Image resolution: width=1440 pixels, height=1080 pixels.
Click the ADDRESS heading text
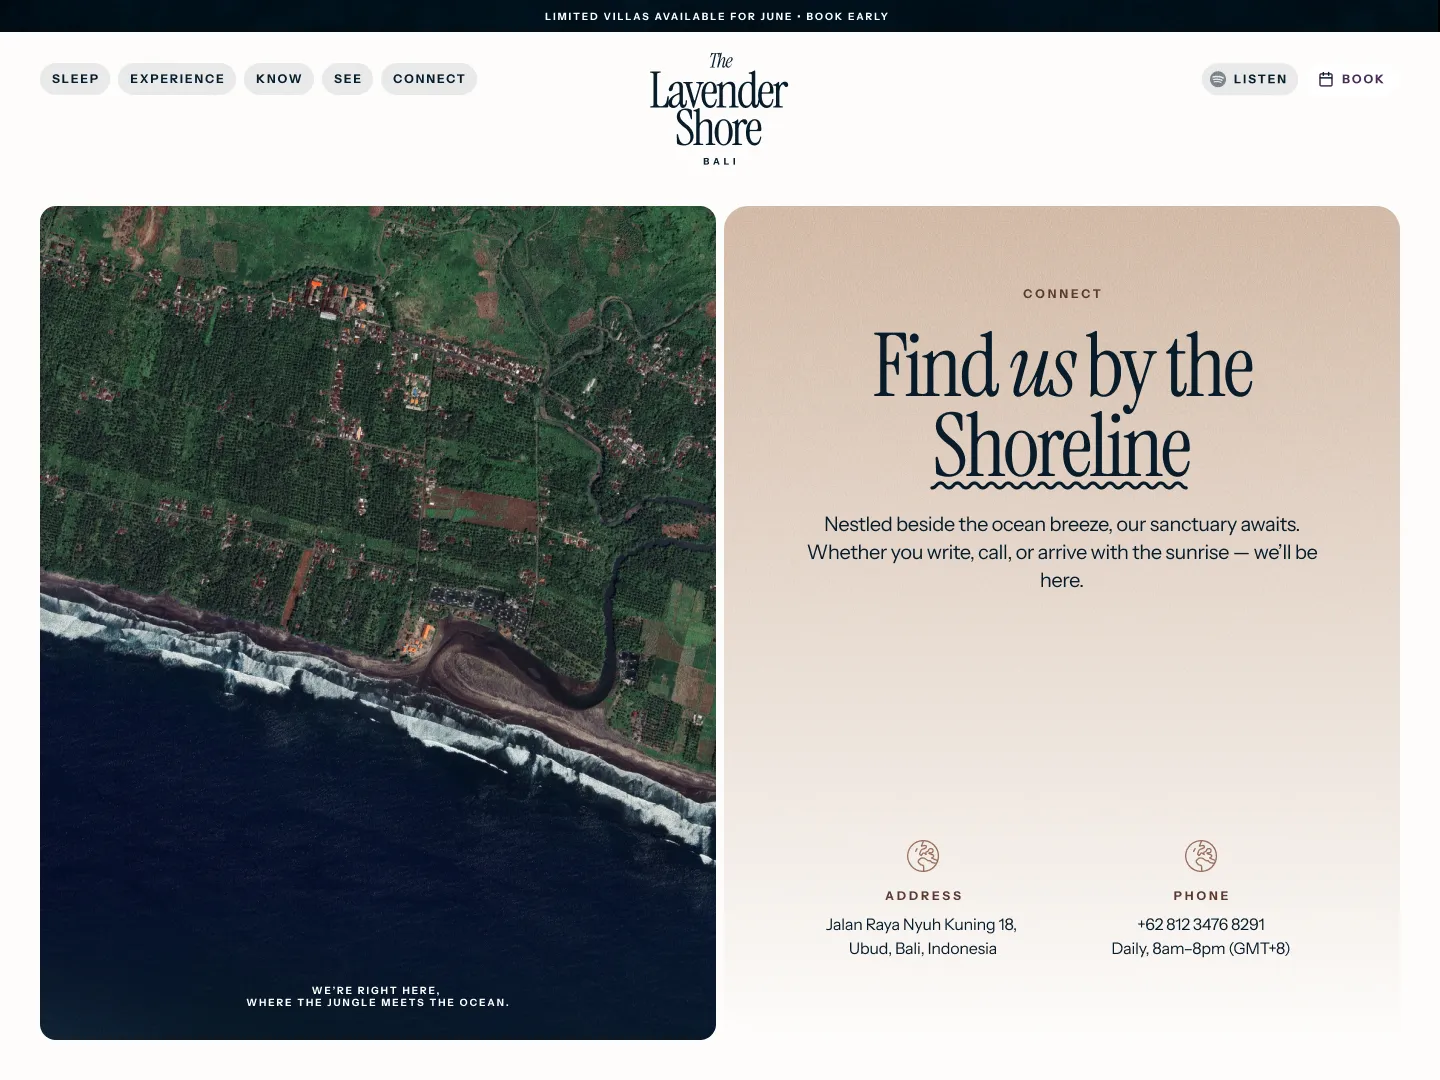(x=924, y=896)
